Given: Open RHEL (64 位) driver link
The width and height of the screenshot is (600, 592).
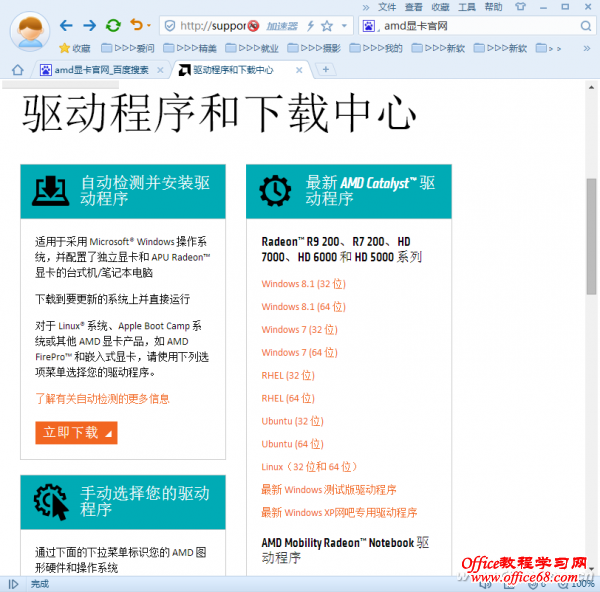Looking at the screenshot, I should point(288,399).
